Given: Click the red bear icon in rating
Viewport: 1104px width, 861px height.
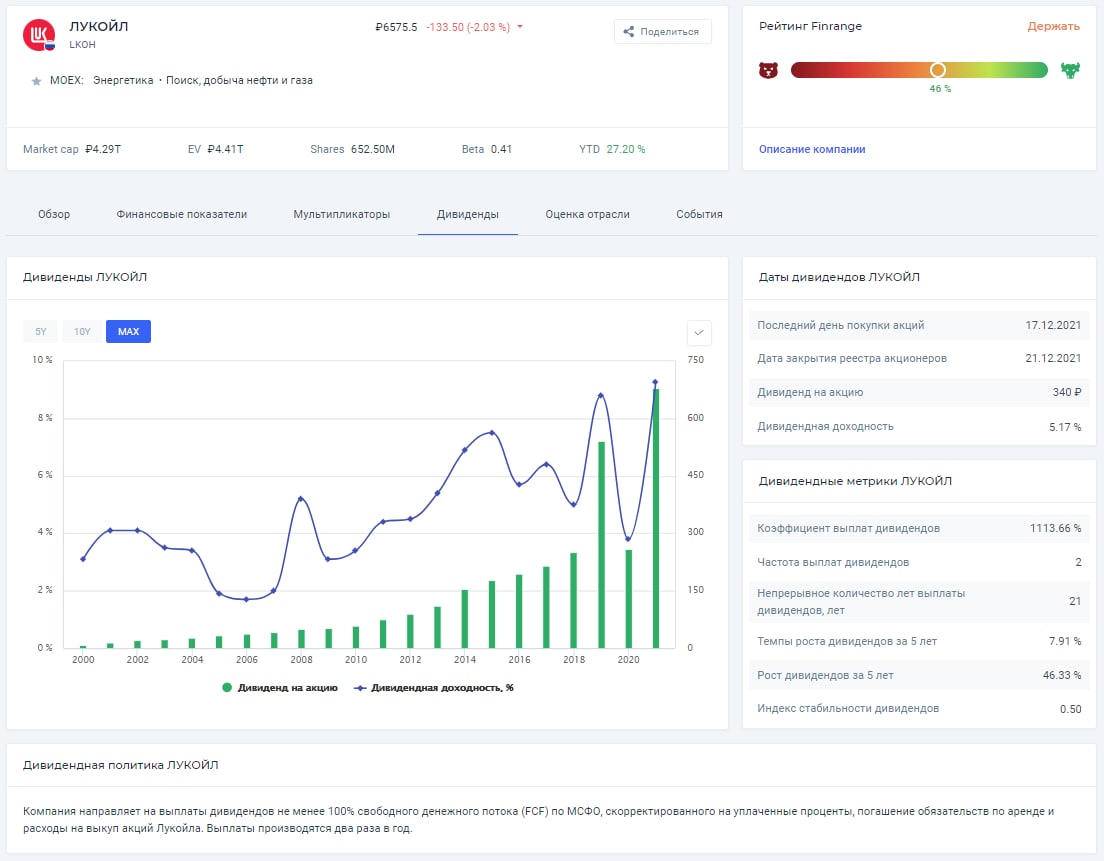Looking at the screenshot, I should tap(768, 70).
